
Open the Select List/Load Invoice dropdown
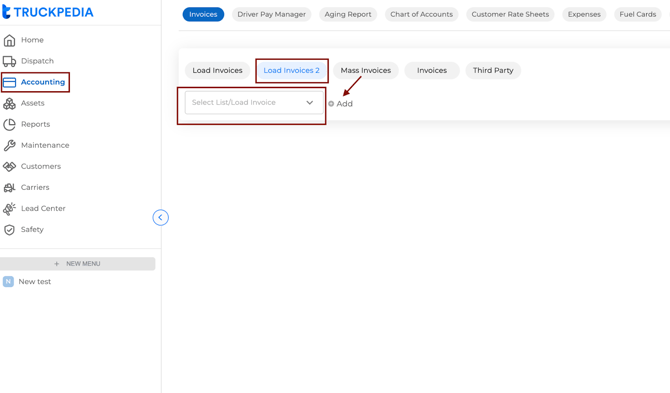coord(254,103)
